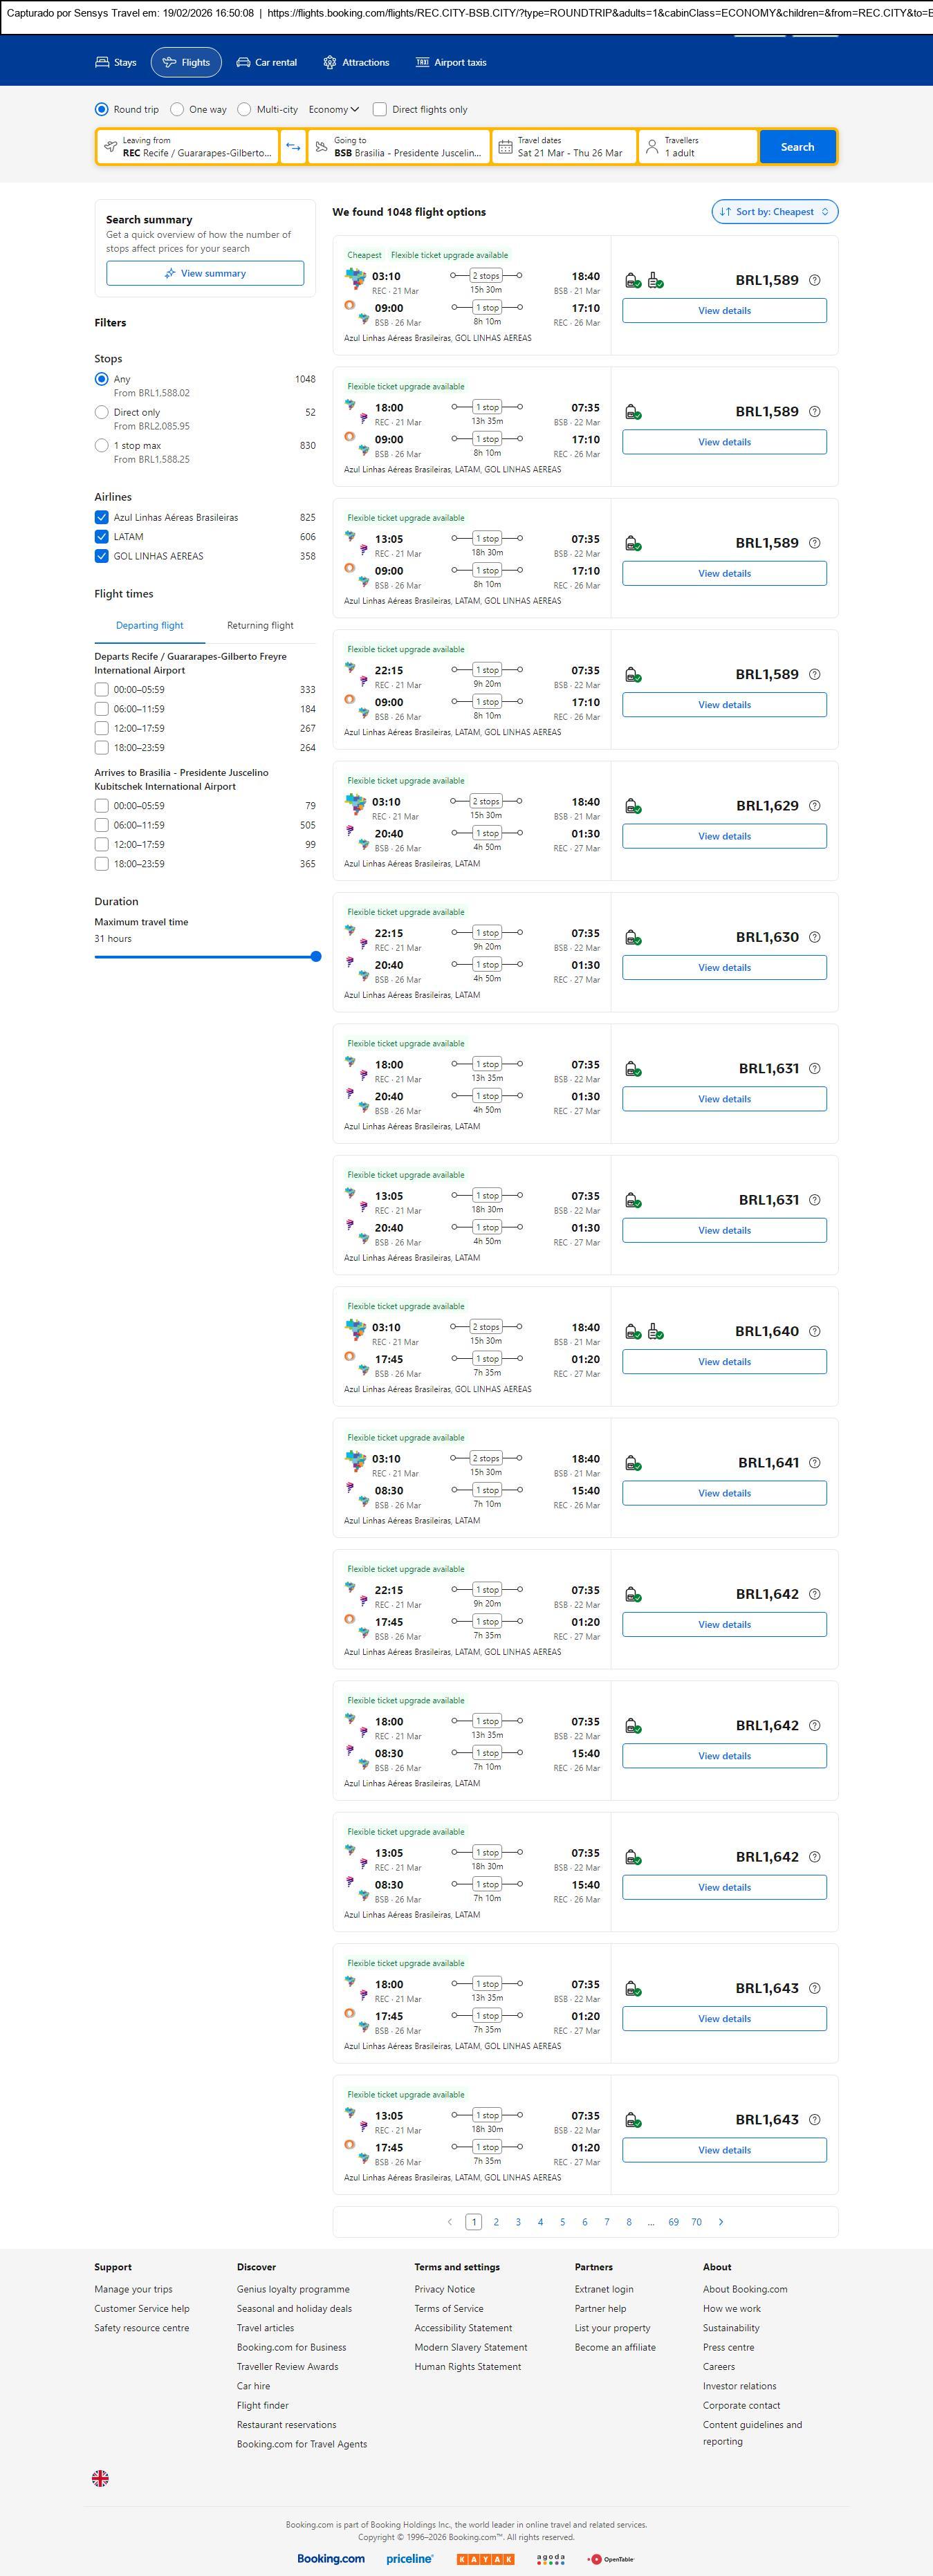Screen dimensions: 933x2576
Task: Open the Sort by: Cheapest dropdown
Action: [x=774, y=212]
